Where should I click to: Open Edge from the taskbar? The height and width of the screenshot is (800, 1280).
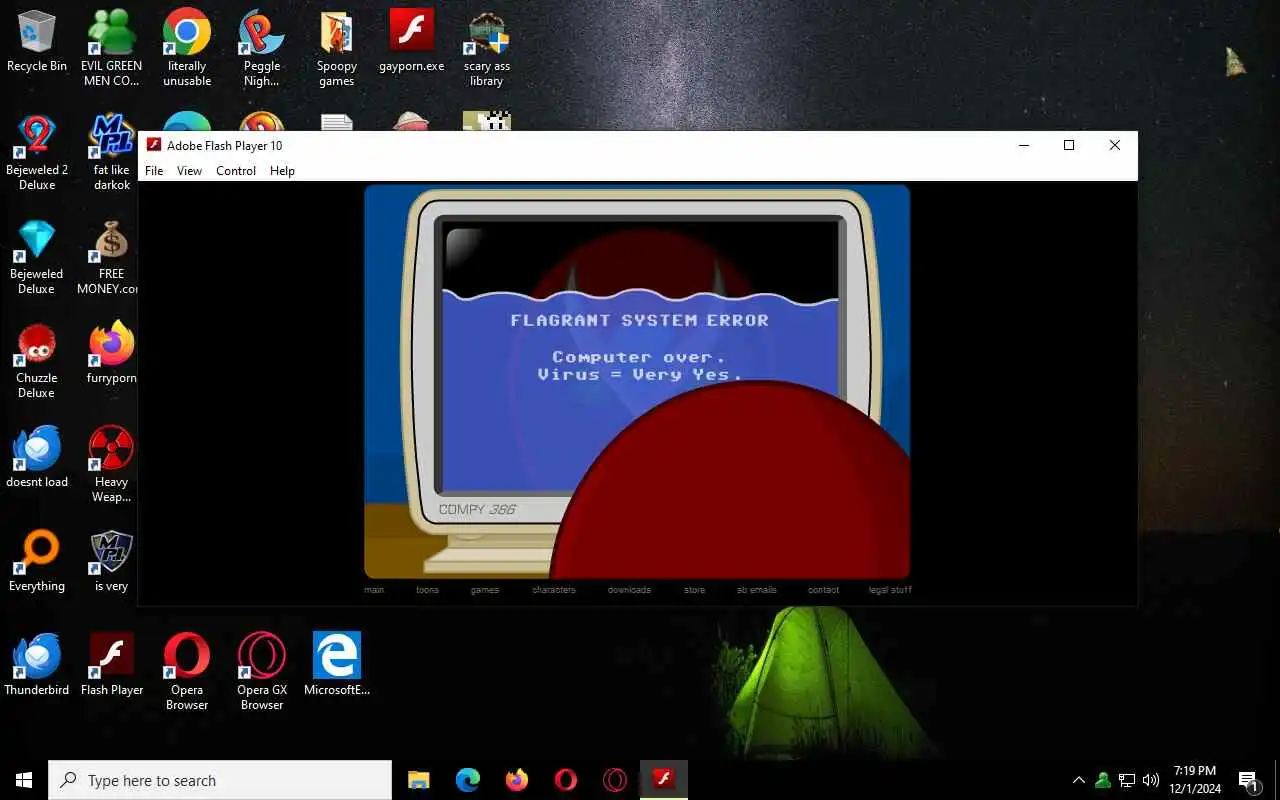(x=468, y=780)
